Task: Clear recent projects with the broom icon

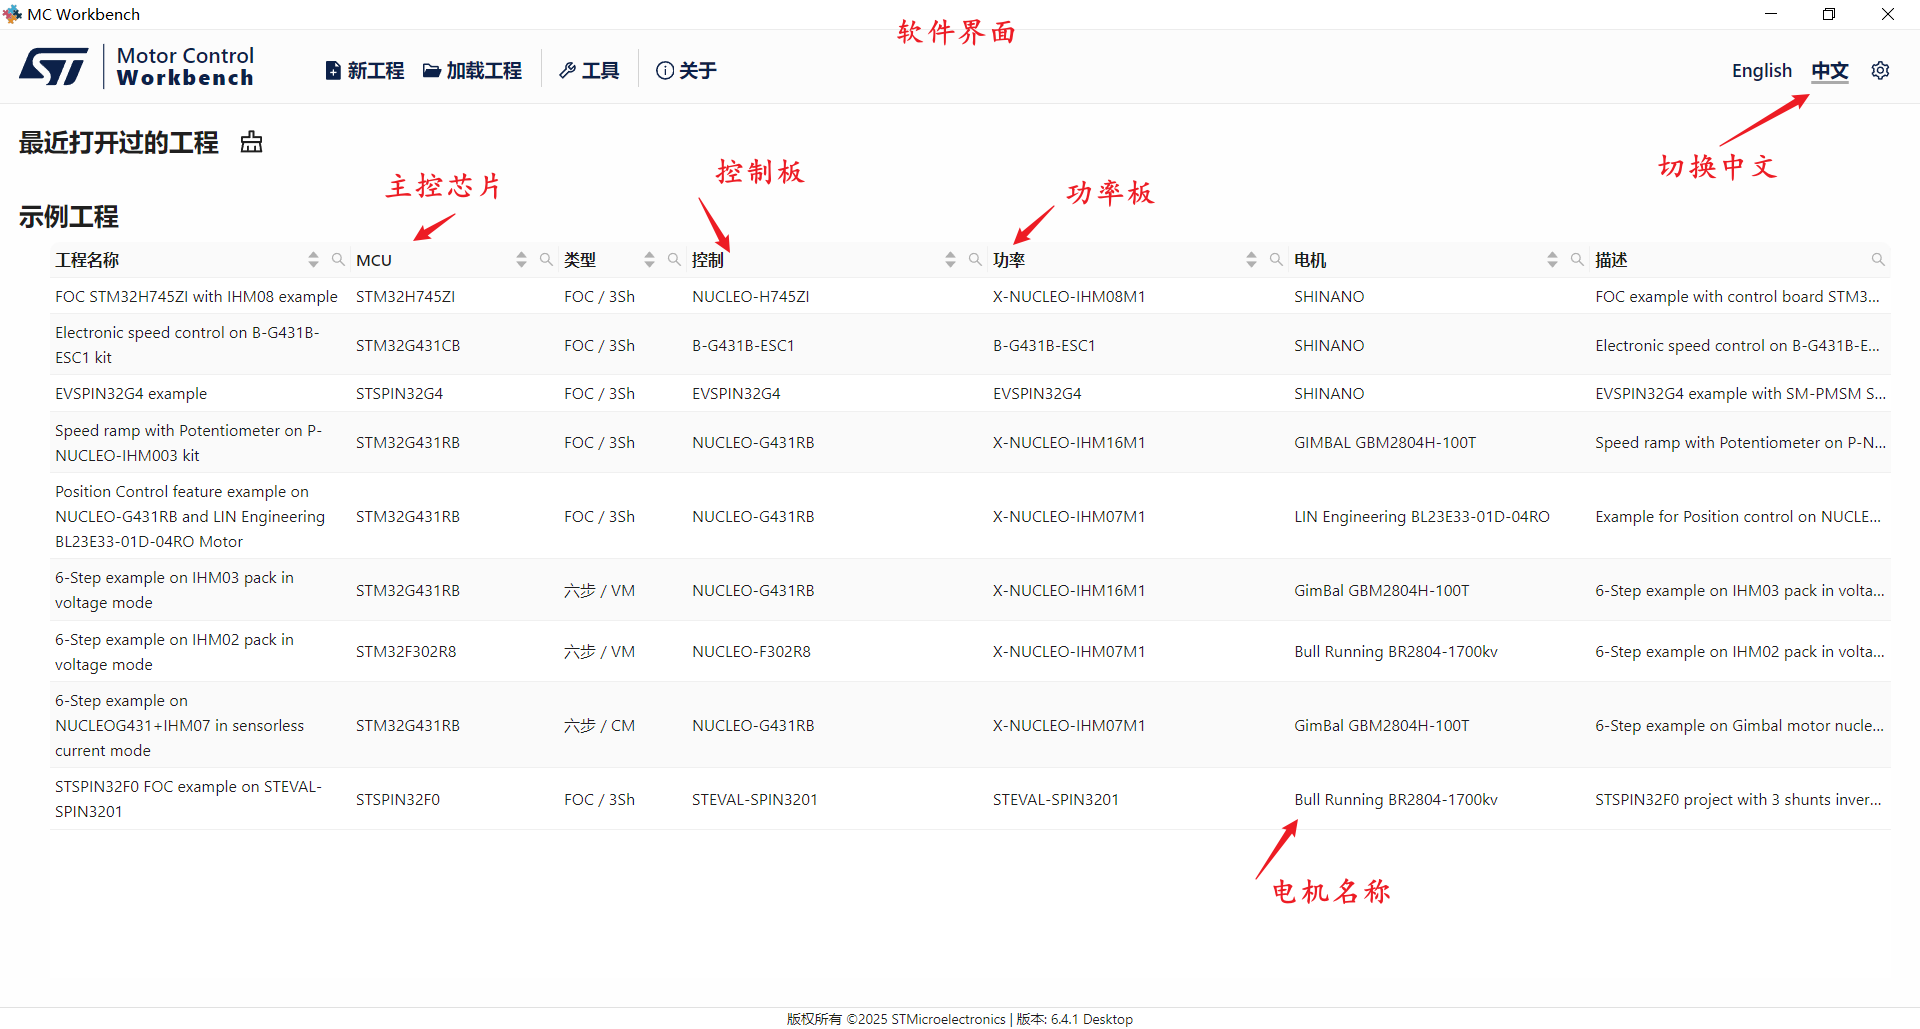Action: point(251,142)
